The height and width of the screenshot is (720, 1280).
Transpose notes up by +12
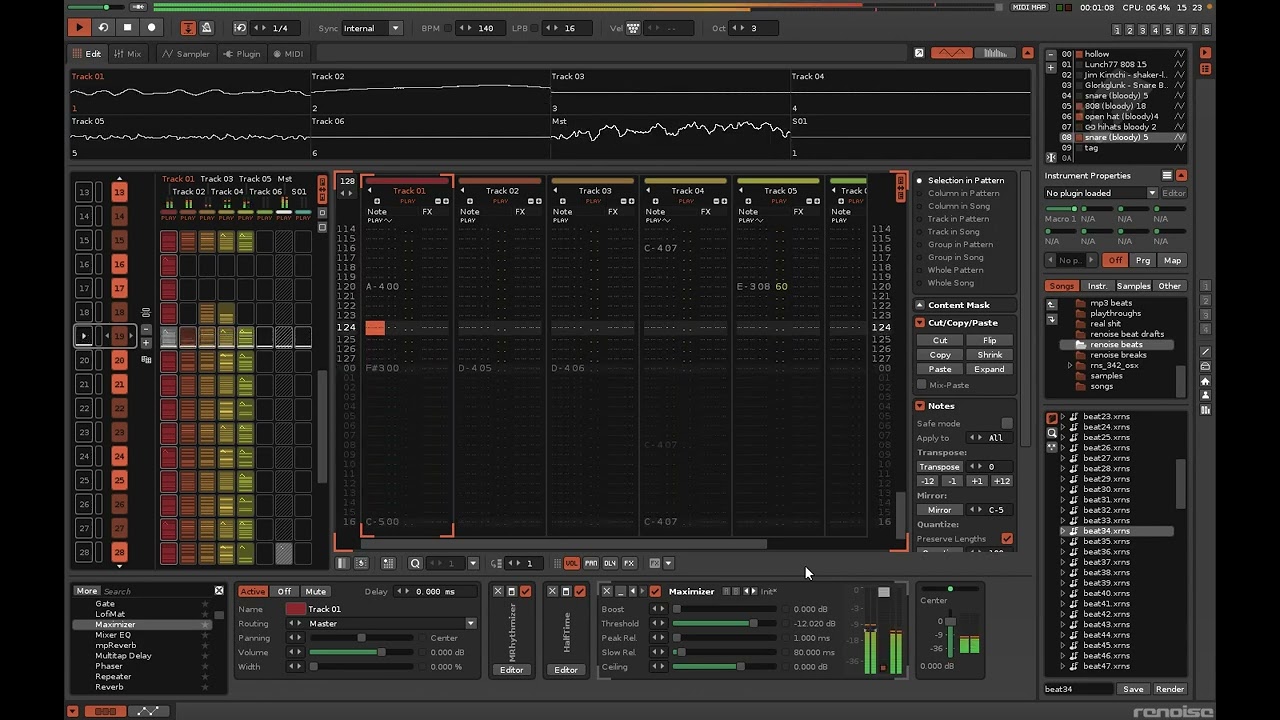point(1001,481)
